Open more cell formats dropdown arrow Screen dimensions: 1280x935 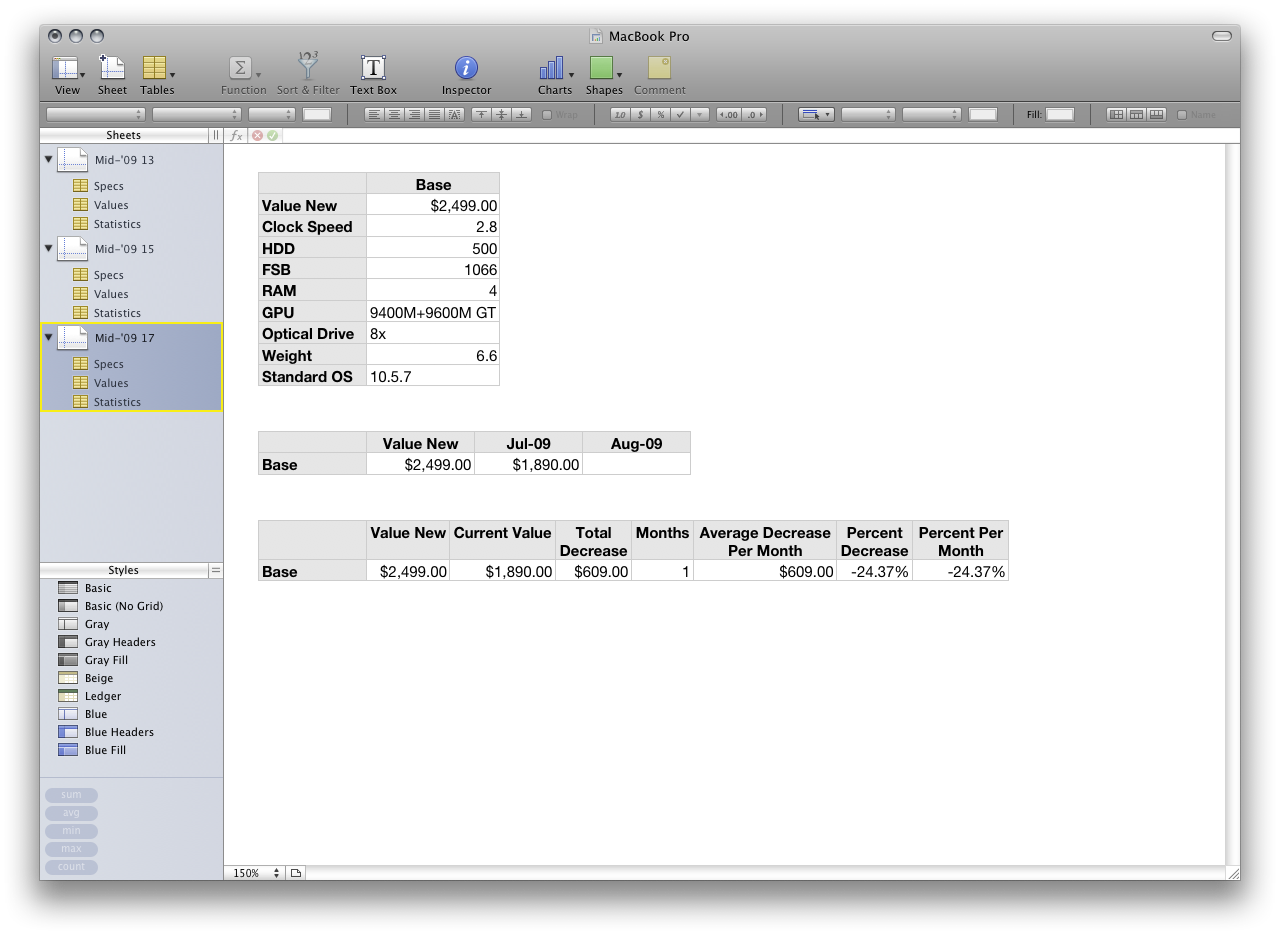click(x=700, y=115)
